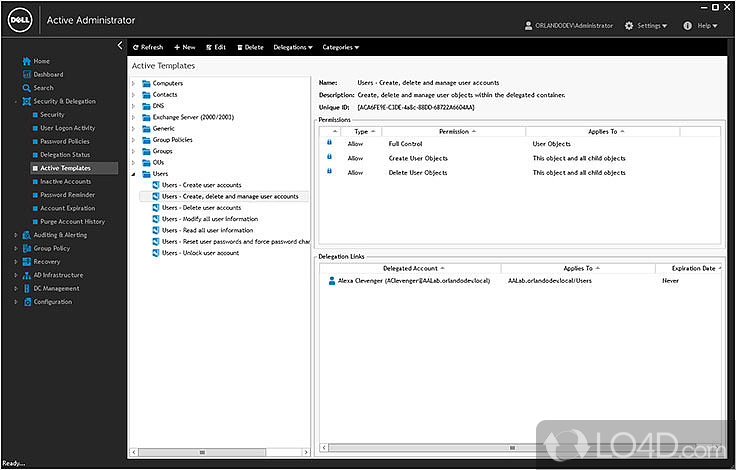Open the Delegations dropdown menu
This screenshot has height=470, width=736.
292,47
